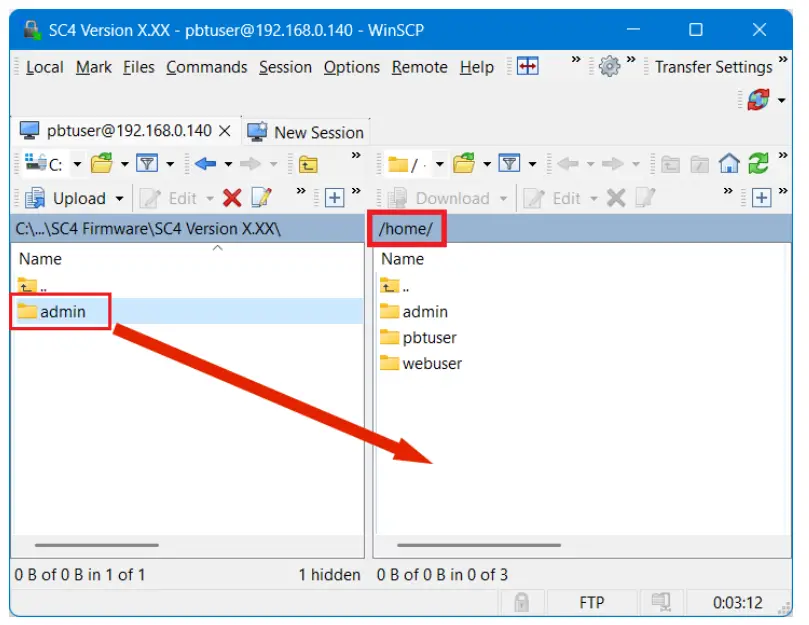The height and width of the screenshot is (625, 809).
Task: Refresh the remote panel
Action: pyautogui.click(x=758, y=164)
